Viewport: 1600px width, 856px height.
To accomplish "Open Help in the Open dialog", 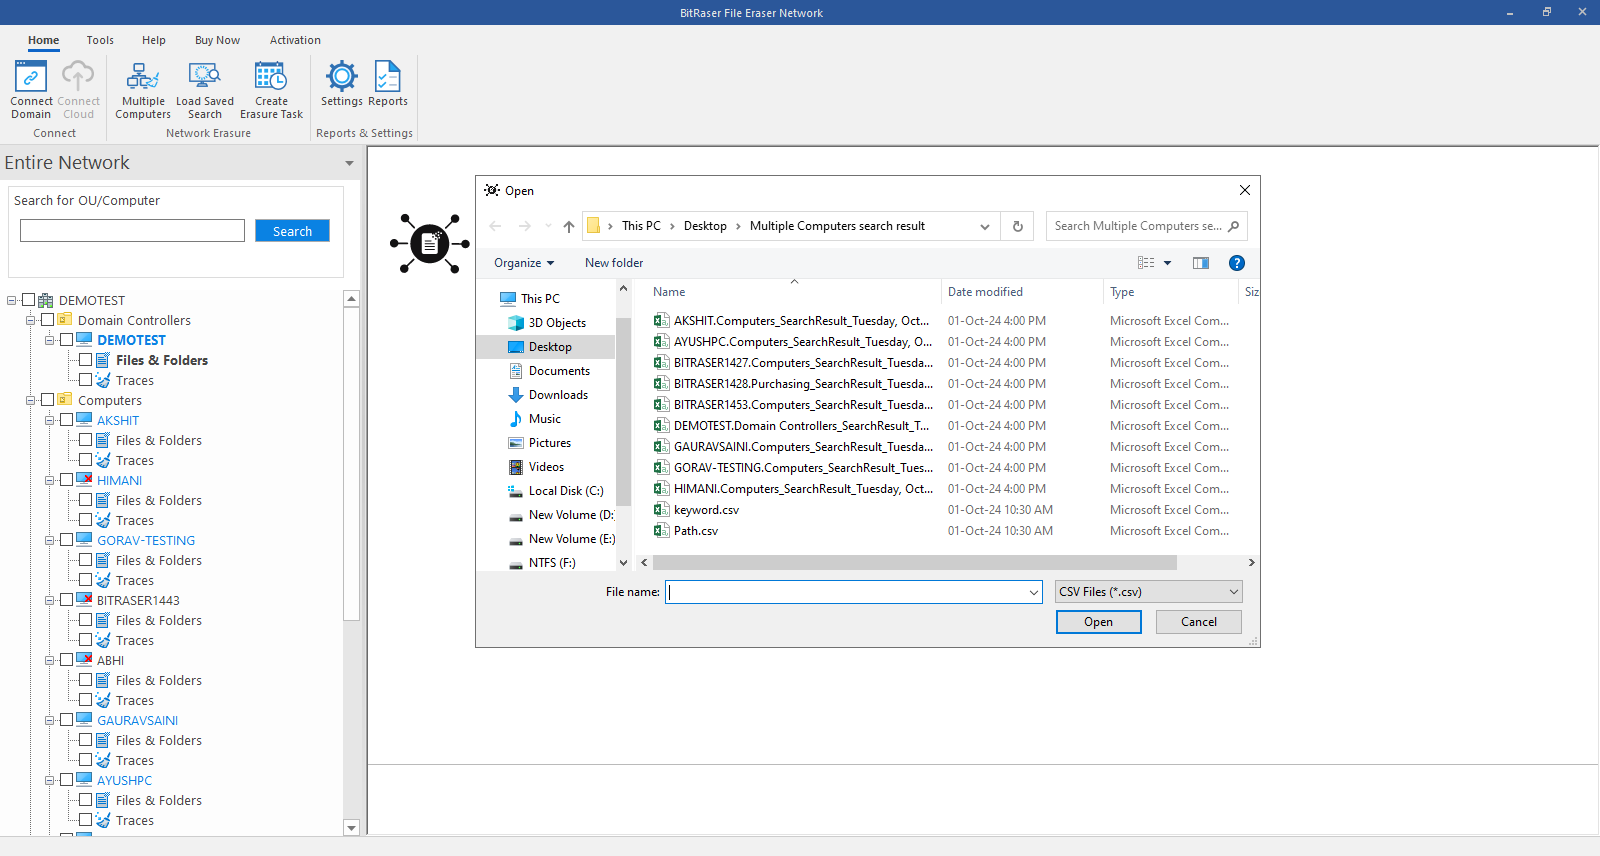I will point(1237,263).
